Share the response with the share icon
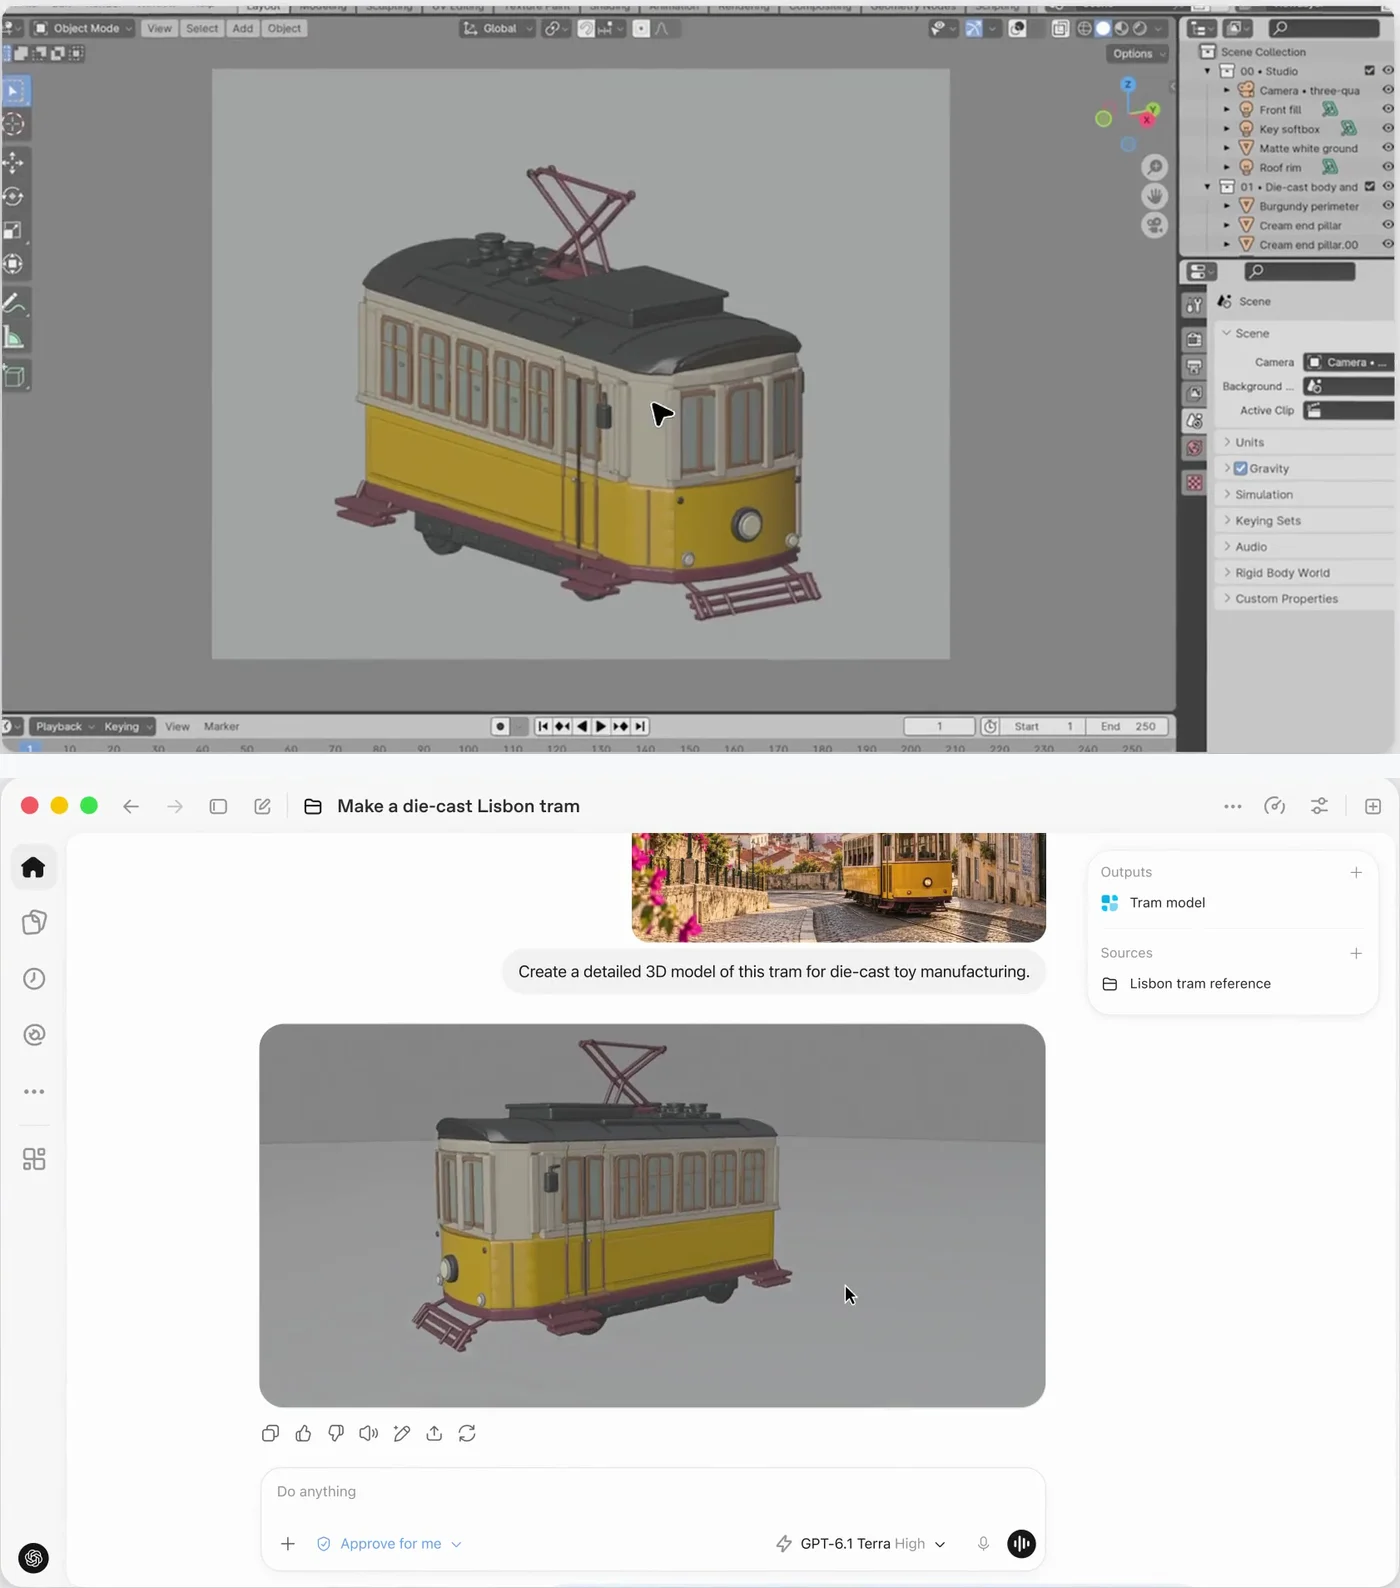This screenshot has height=1588, width=1400. 434,1433
